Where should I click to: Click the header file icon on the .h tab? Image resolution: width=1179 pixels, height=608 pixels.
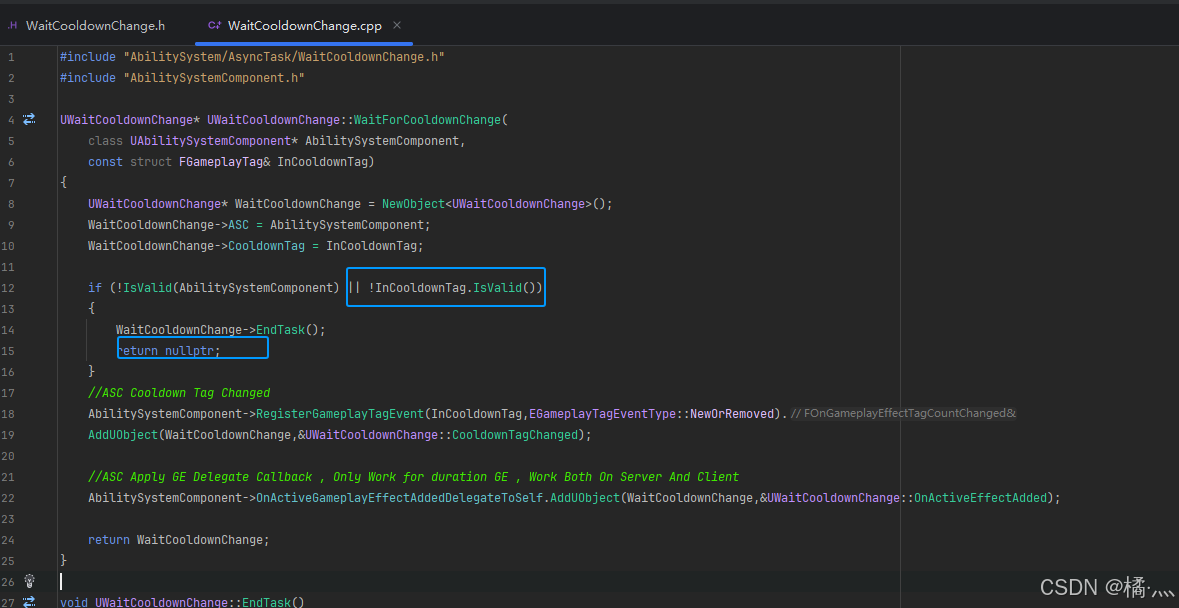[12, 26]
